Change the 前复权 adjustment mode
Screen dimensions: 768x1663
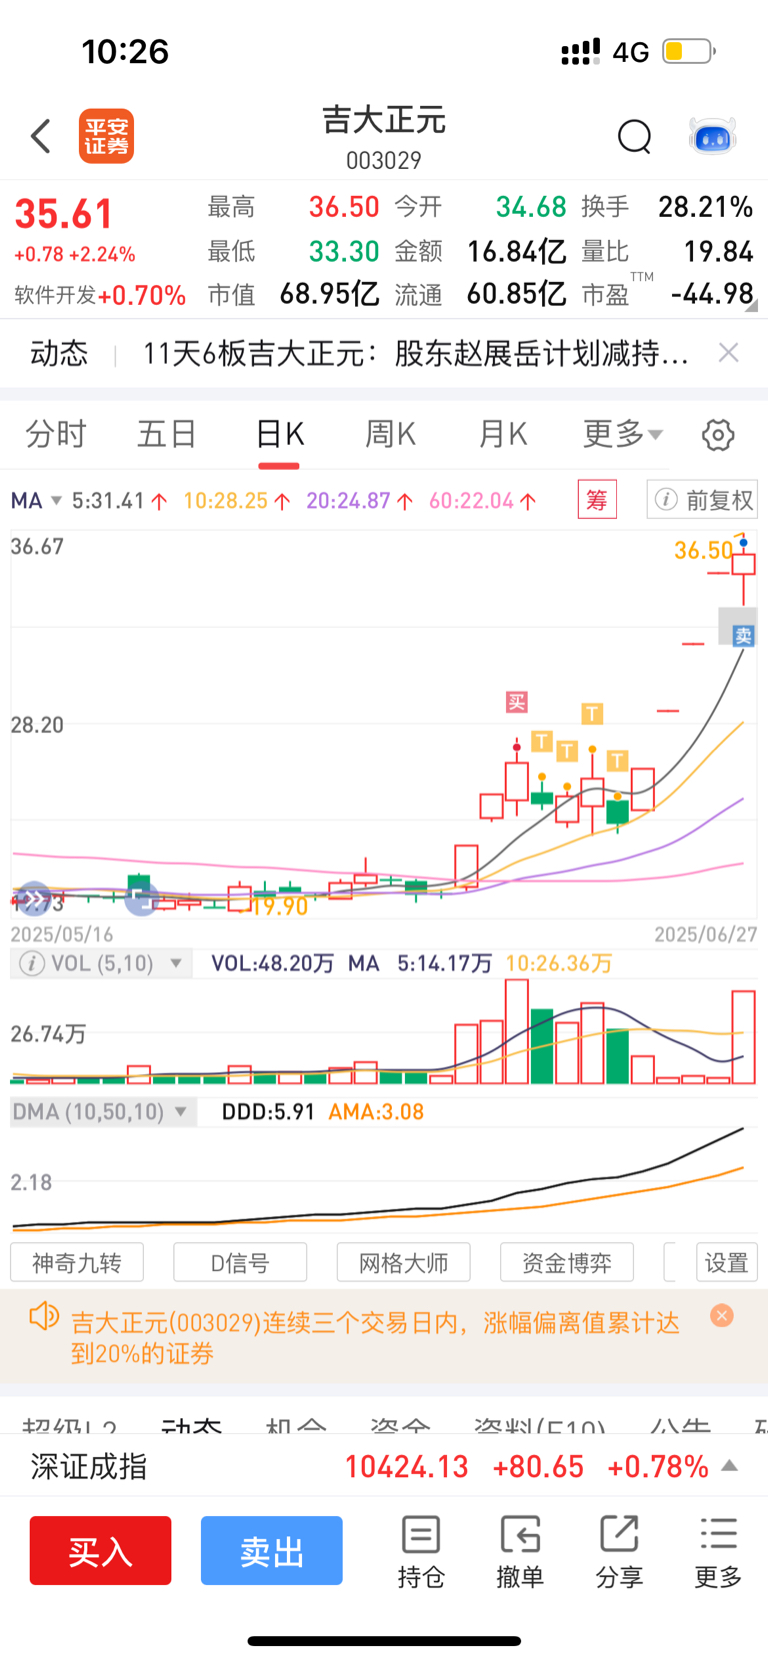point(702,499)
